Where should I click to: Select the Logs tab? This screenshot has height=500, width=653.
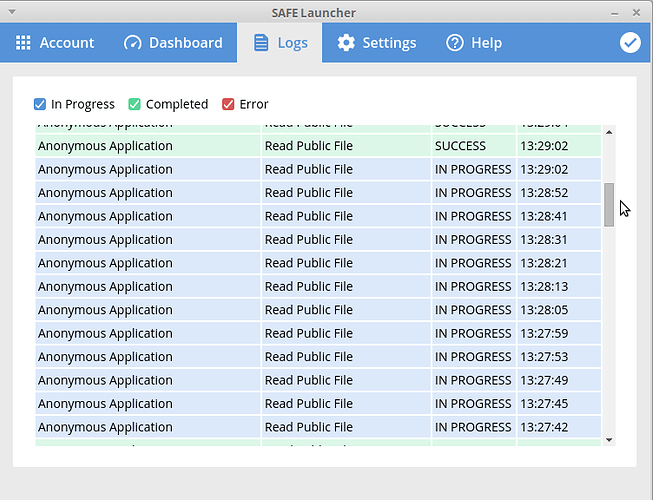pyautogui.click(x=279, y=42)
